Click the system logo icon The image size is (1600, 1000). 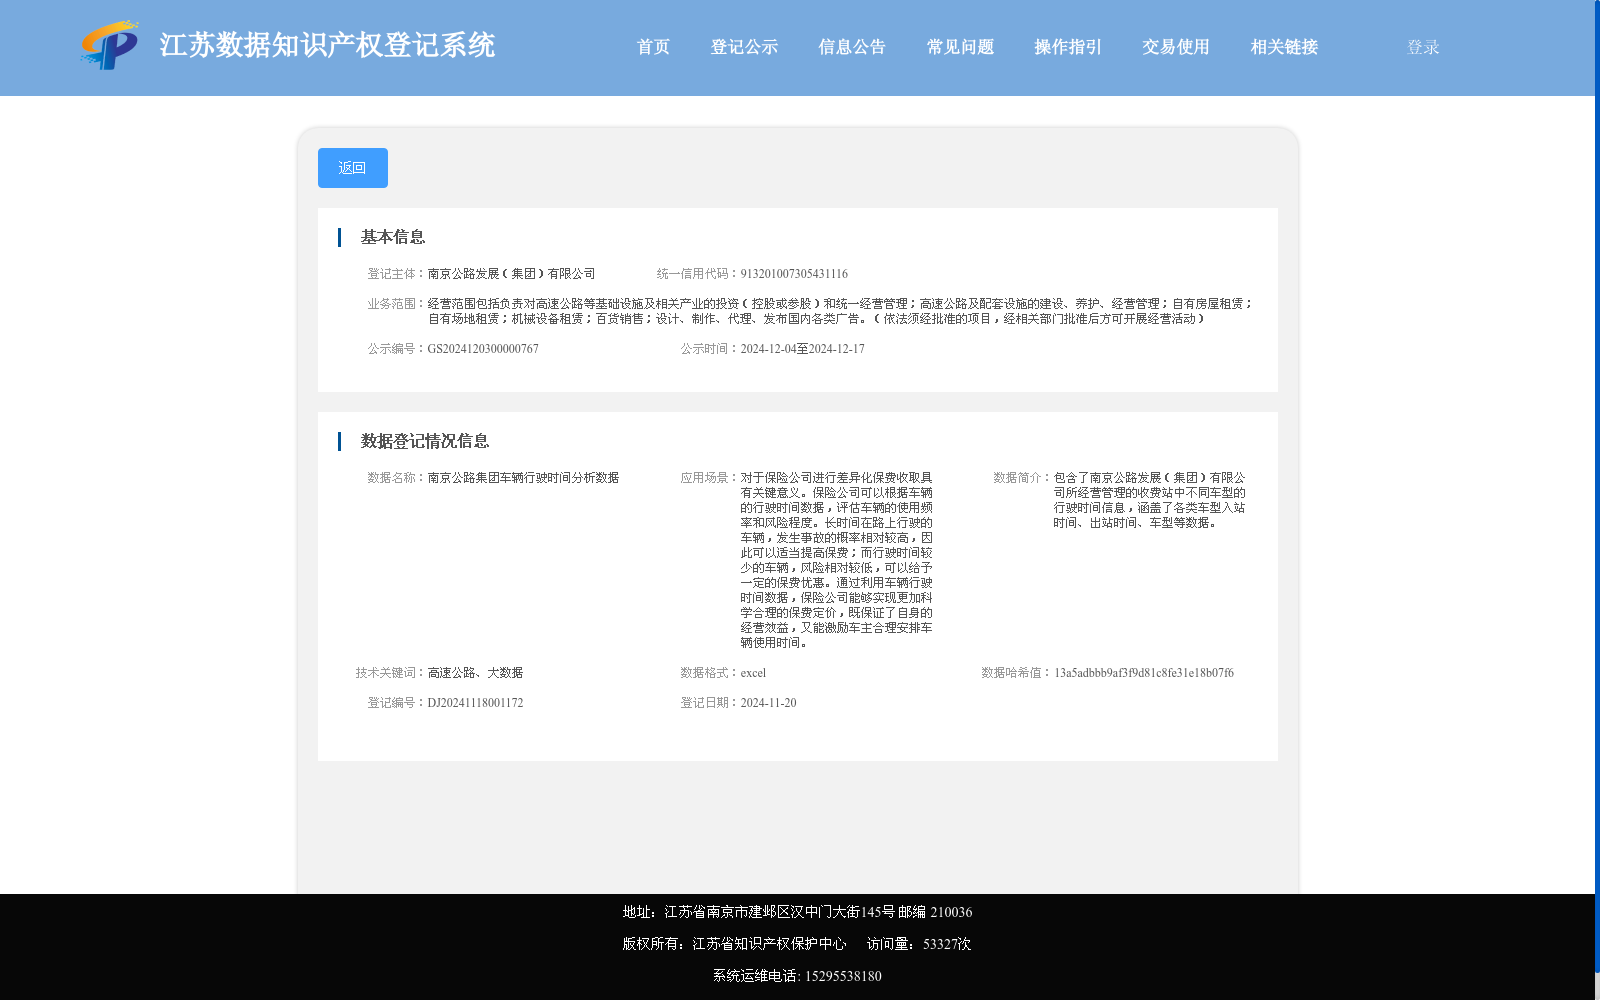click(110, 46)
